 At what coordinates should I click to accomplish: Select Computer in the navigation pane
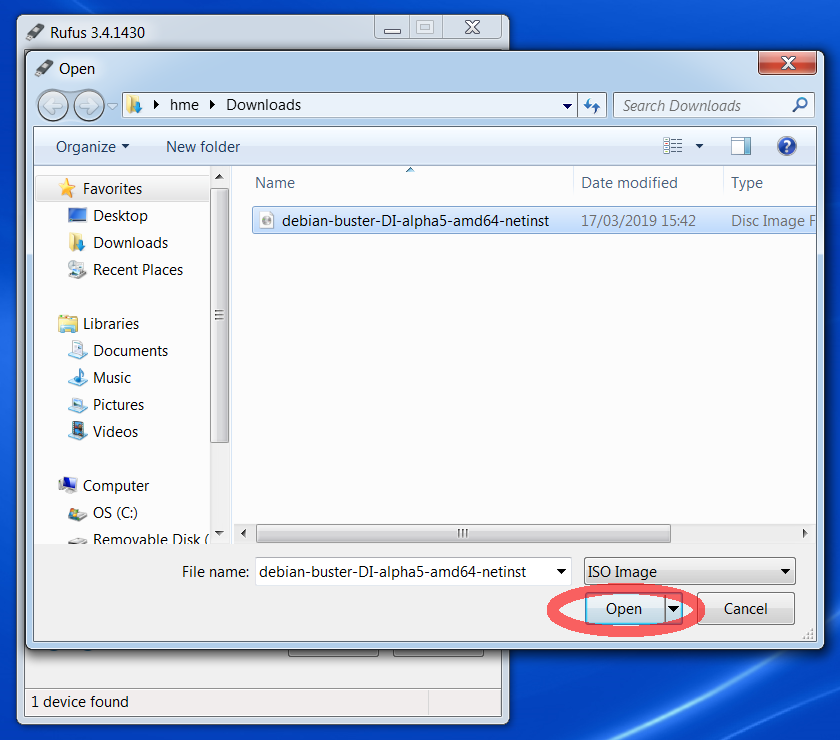(116, 485)
